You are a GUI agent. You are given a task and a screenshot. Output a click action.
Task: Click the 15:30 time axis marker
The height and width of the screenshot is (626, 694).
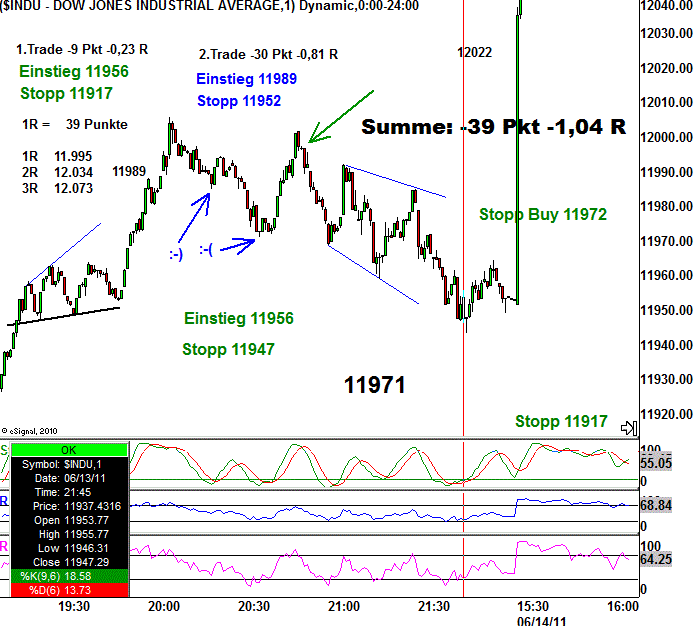click(532, 607)
